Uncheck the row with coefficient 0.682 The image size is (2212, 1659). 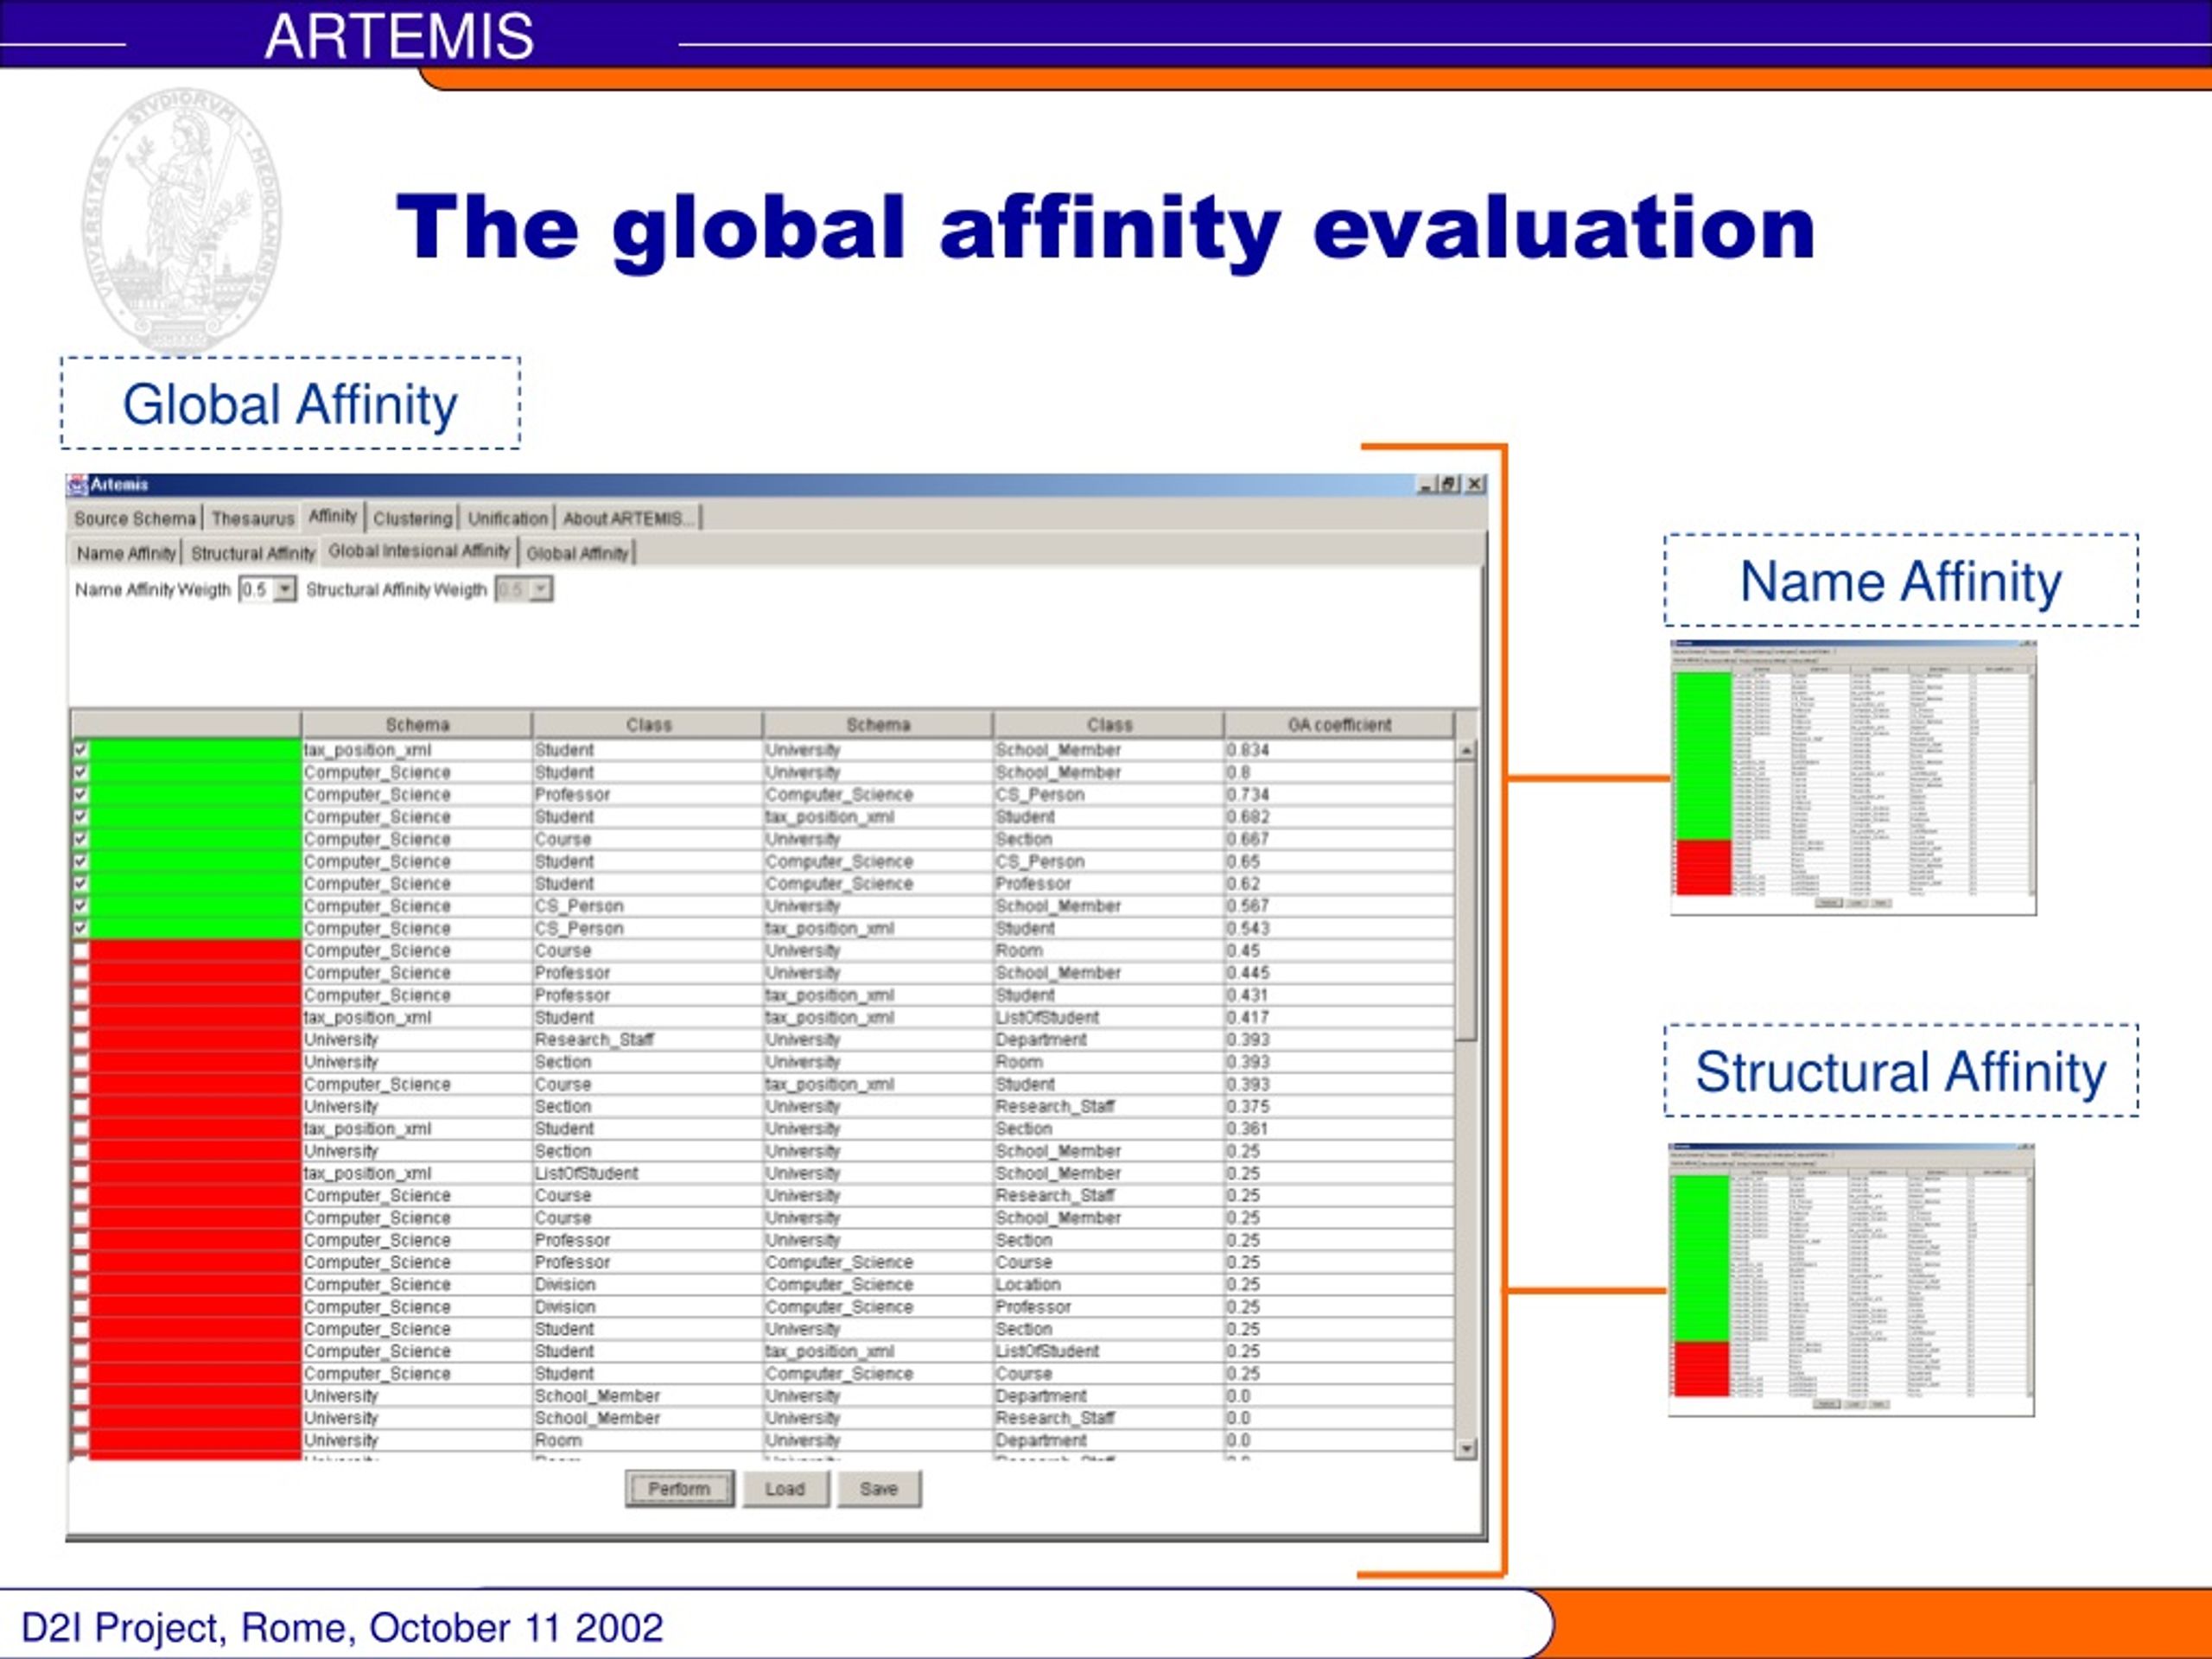tap(81, 817)
